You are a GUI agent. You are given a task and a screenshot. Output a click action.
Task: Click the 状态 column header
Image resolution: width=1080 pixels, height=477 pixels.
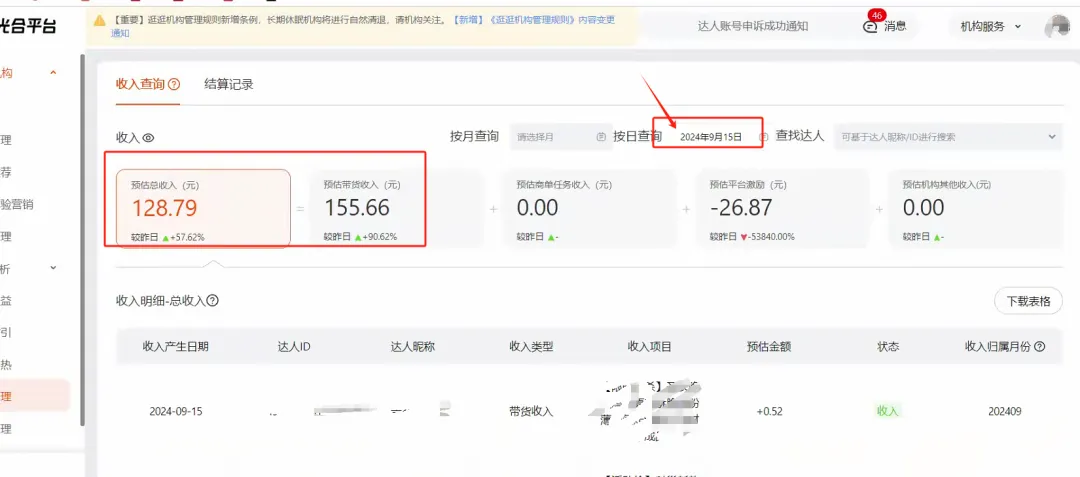[x=888, y=347]
